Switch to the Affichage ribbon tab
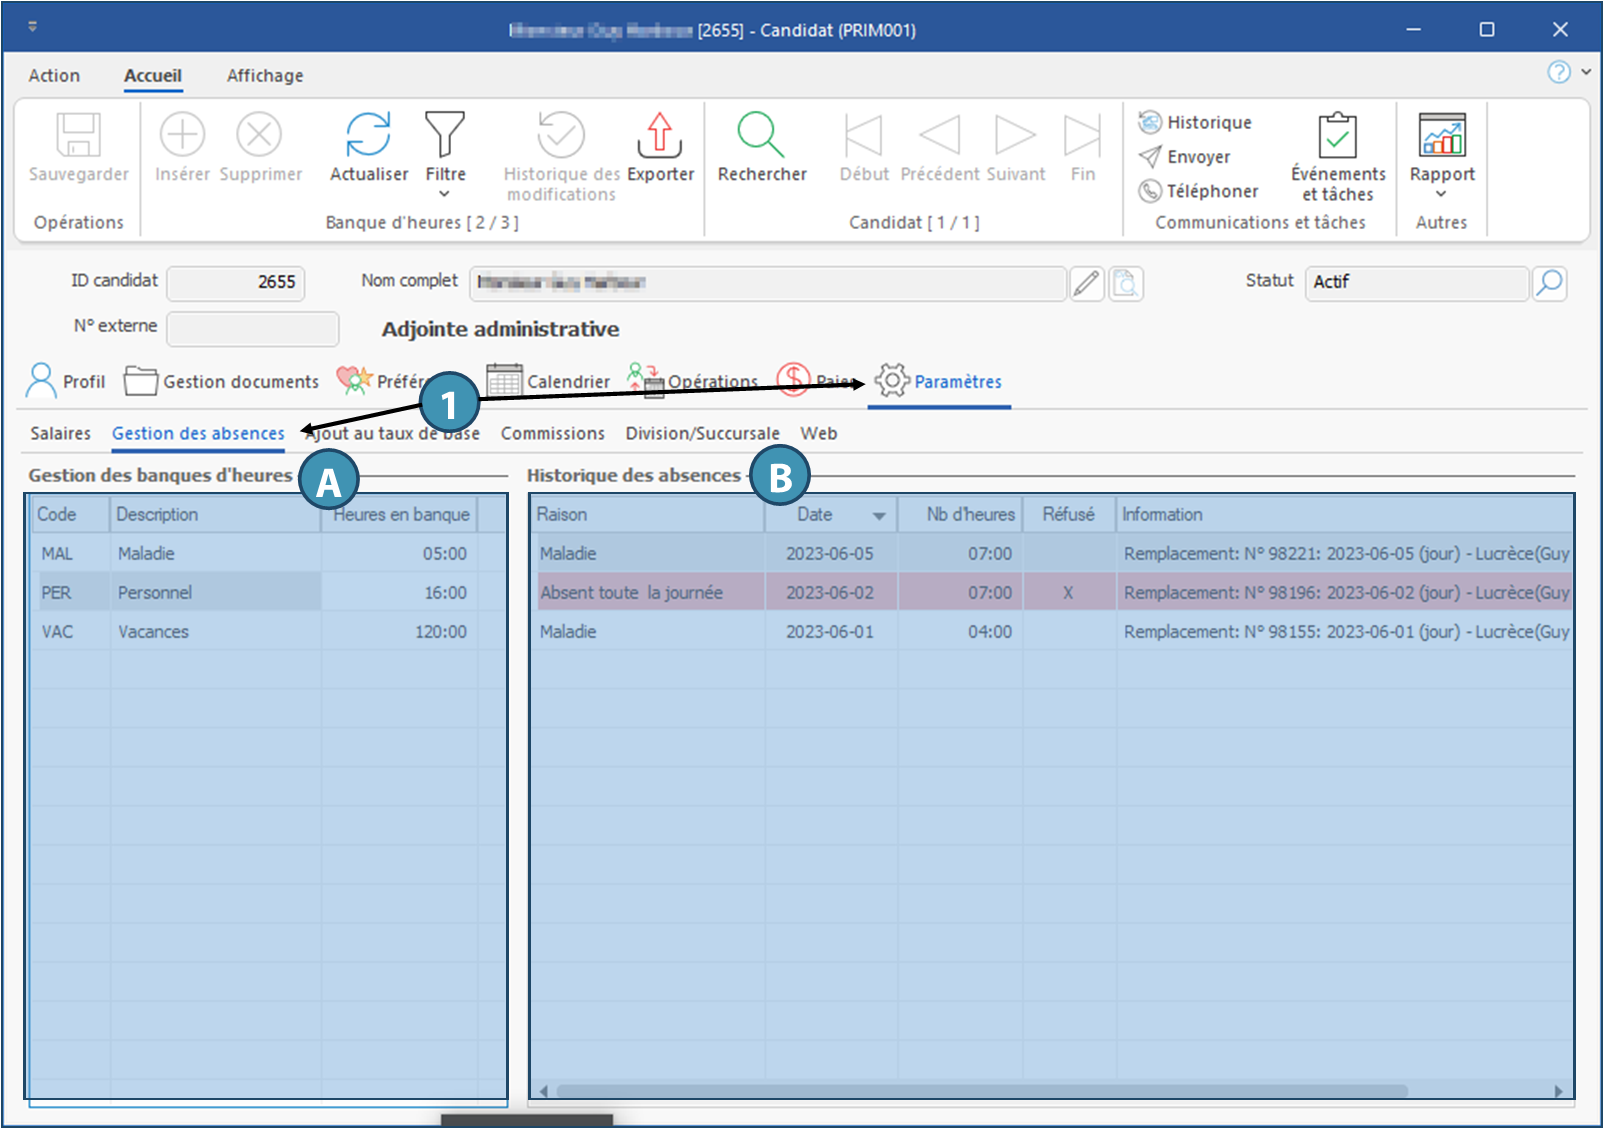 tap(265, 76)
